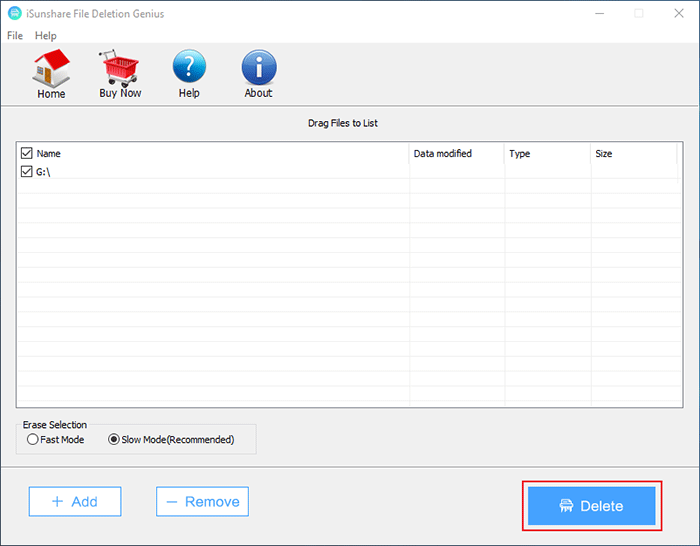Toggle the select-all checkbox beside Name
The width and height of the screenshot is (700, 546).
pyautogui.click(x=26, y=153)
